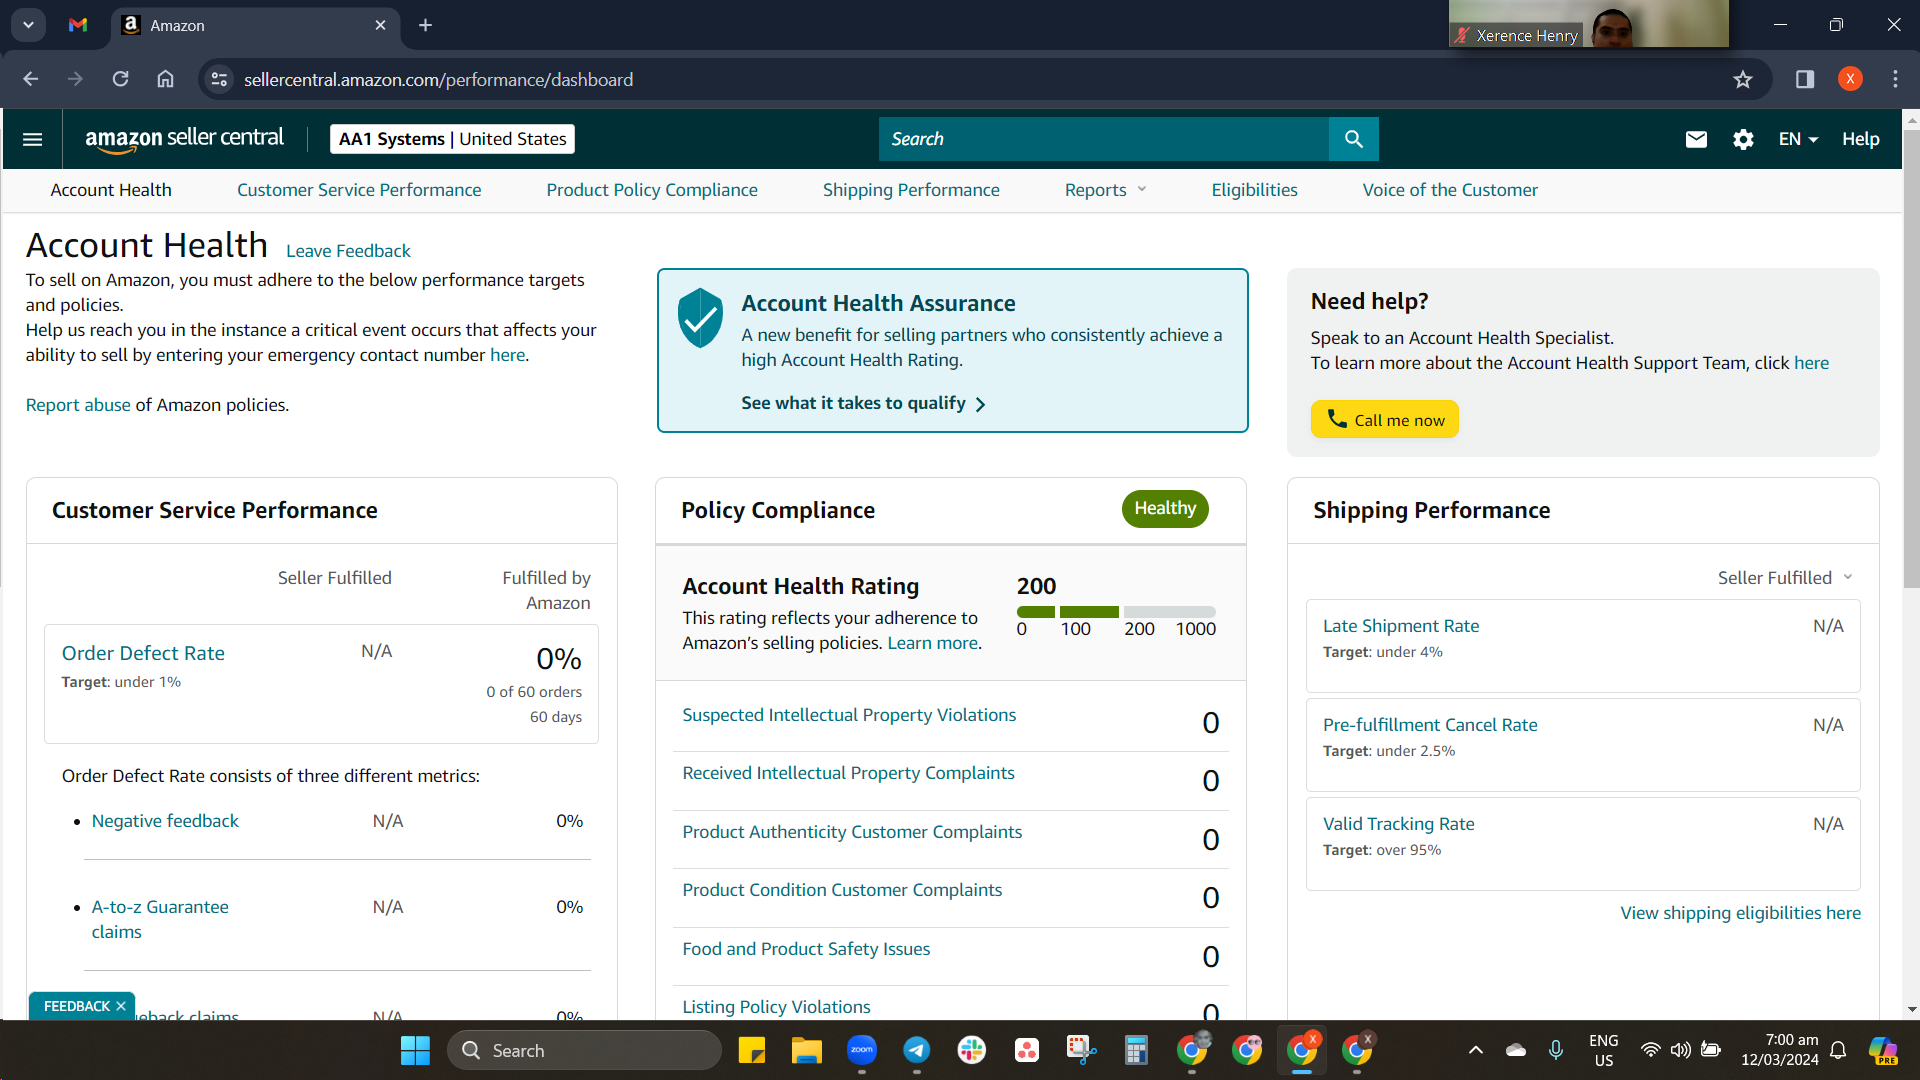Viewport: 1920px width, 1080px height.
Task: Click the Account Health Assurance shield icon
Action: (700, 318)
